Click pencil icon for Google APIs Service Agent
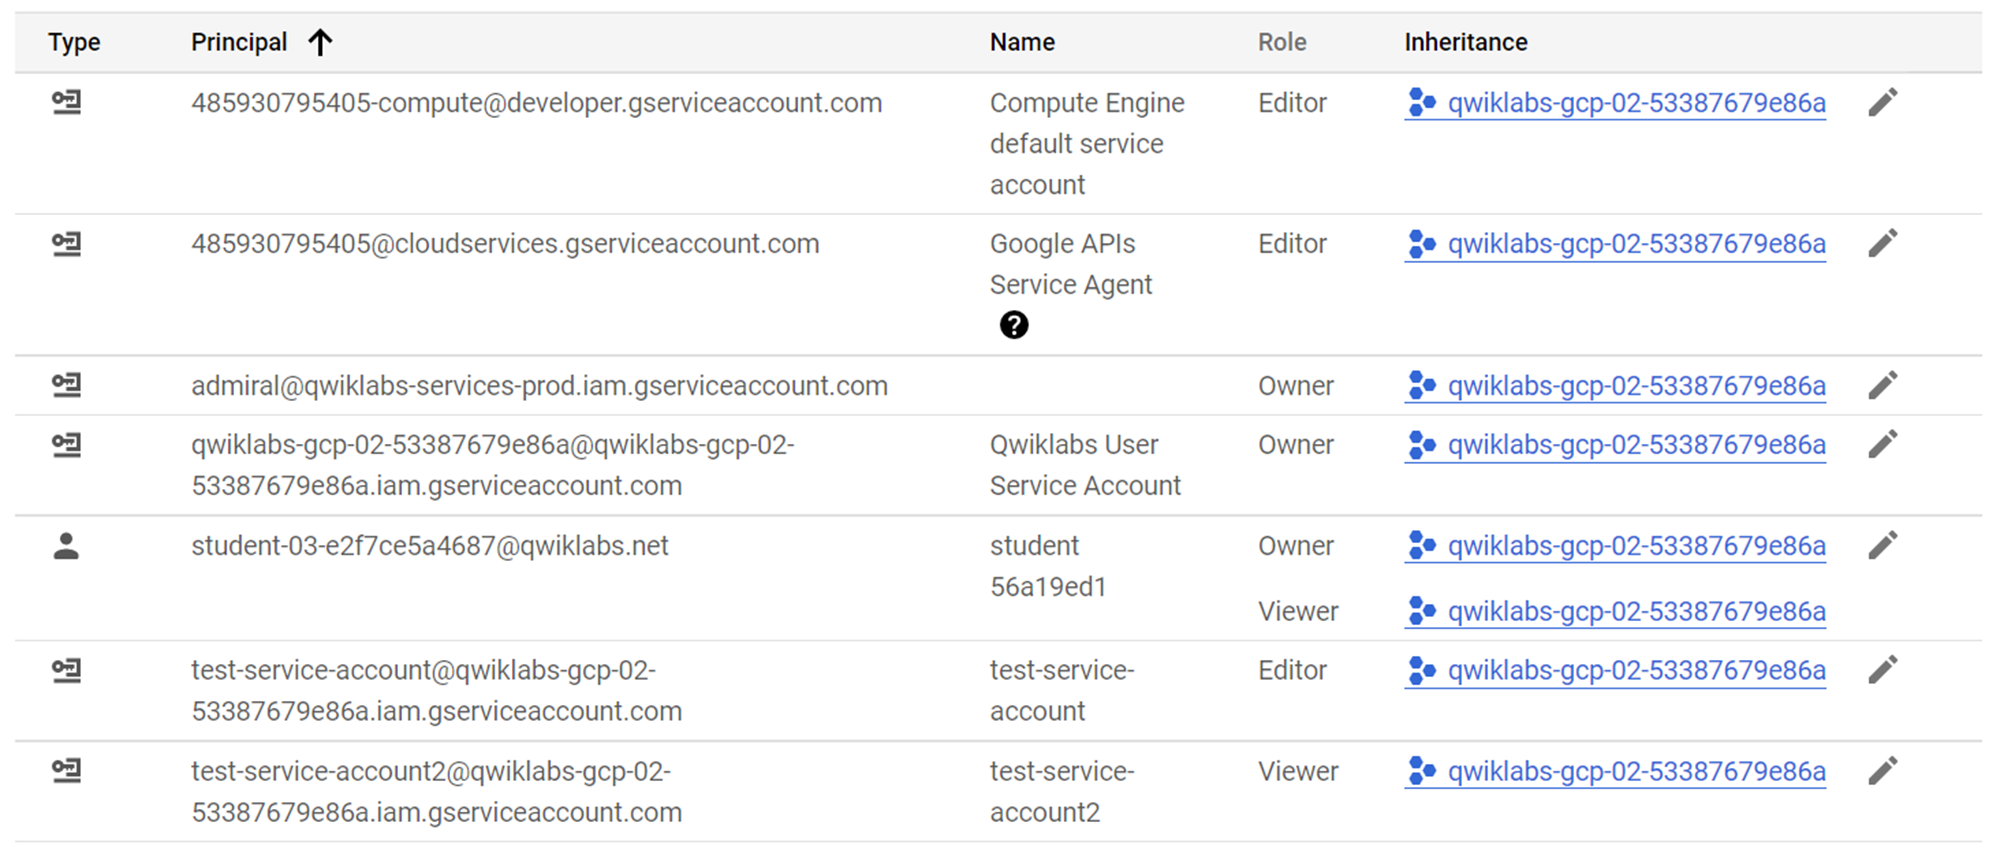The height and width of the screenshot is (849, 2000). coord(1882,244)
